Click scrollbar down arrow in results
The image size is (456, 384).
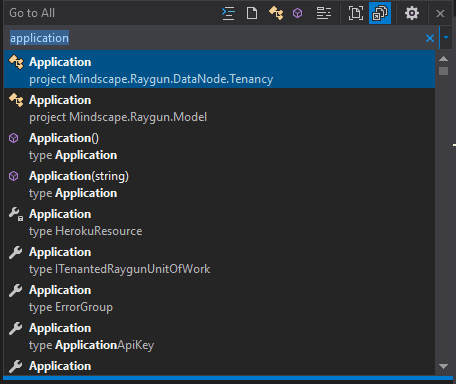tap(443, 366)
